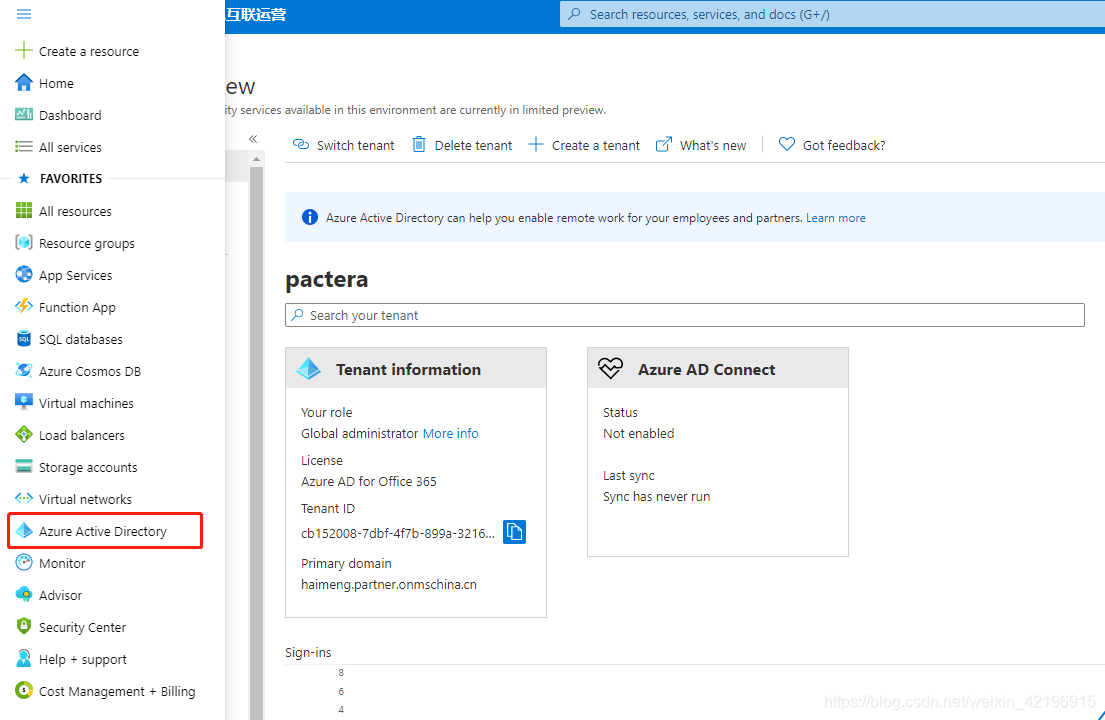Select the Create a resource label
Screen dimensions: 1105x720
(x=89, y=51)
